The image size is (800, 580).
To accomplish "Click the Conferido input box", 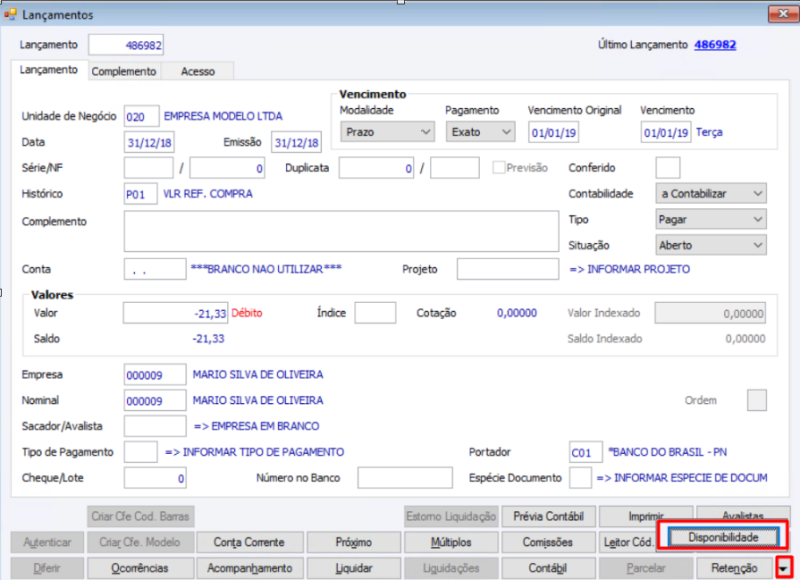I will (668, 168).
